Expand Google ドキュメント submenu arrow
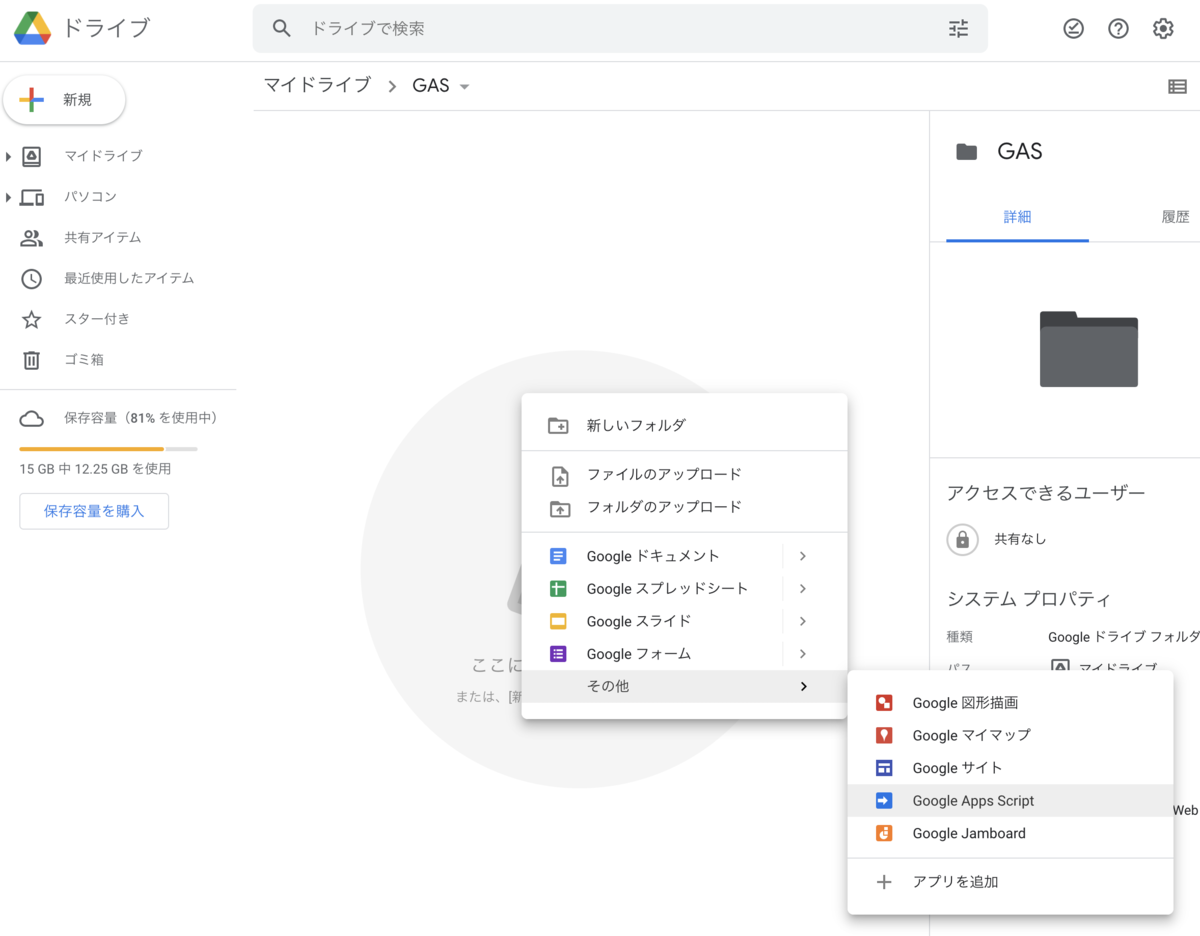Image resolution: width=1200 pixels, height=936 pixels. tap(803, 556)
